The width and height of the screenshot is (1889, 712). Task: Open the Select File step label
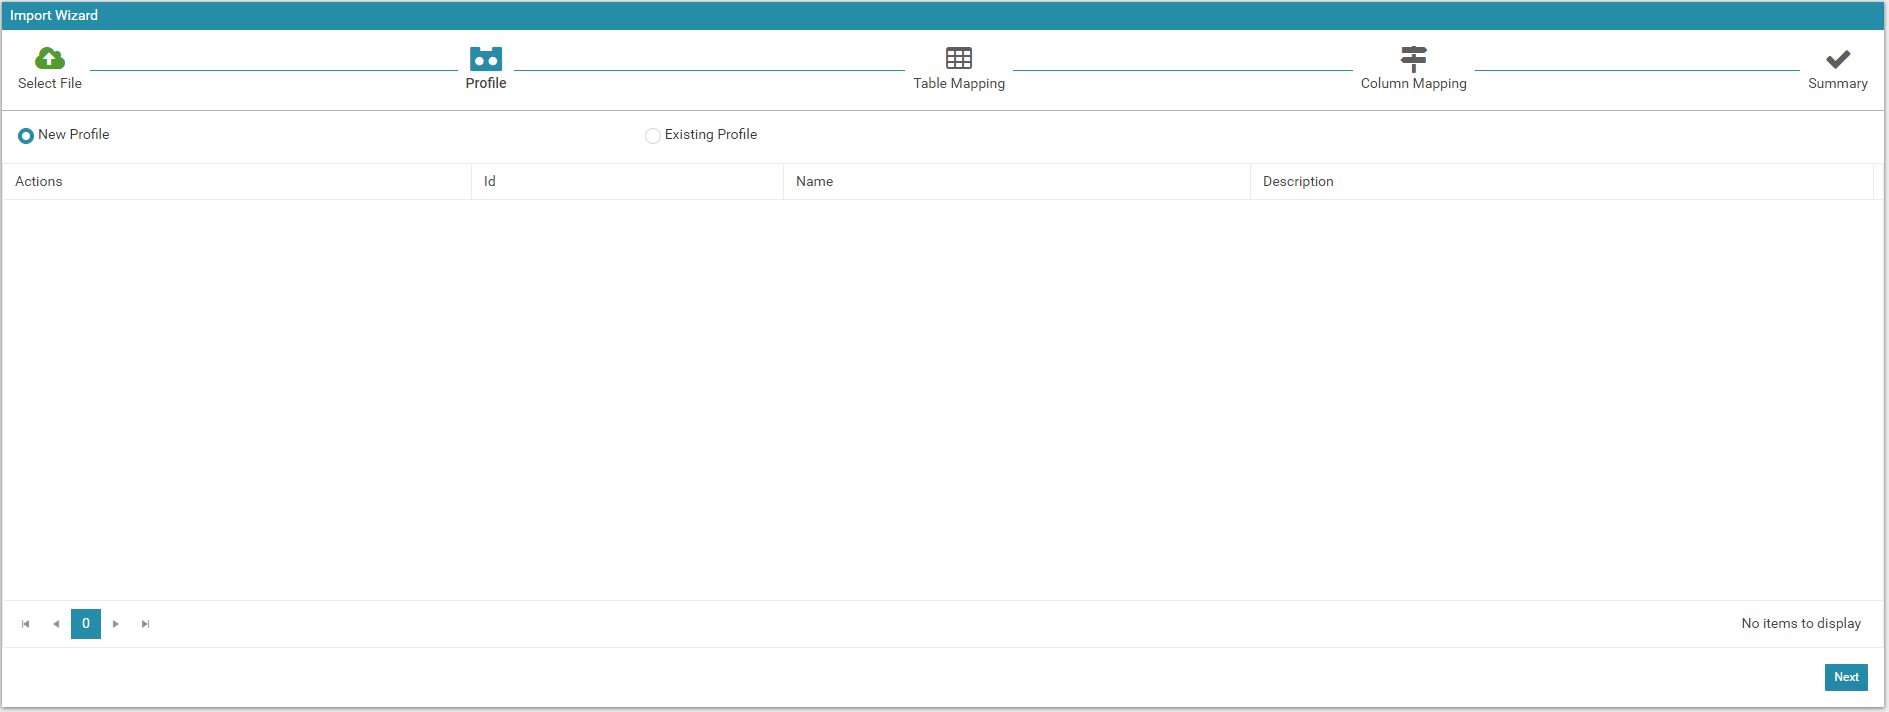pos(50,83)
